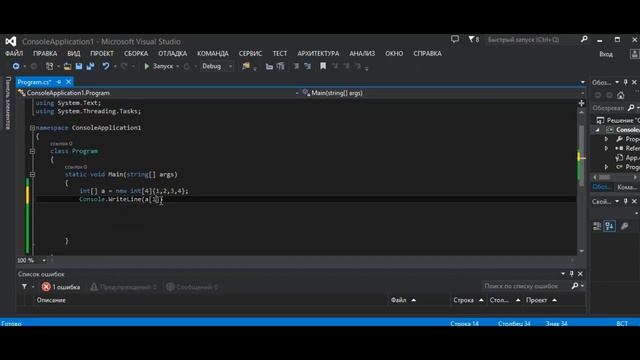The image size is (640, 360).
Task: Collapse the static void Main method block
Action: [32, 174]
